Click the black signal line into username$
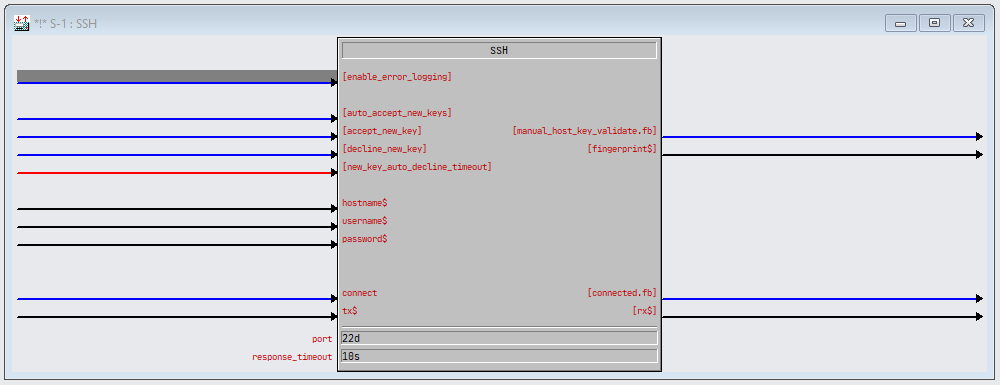This screenshot has width=1000, height=385. pyautogui.click(x=177, y=226)
